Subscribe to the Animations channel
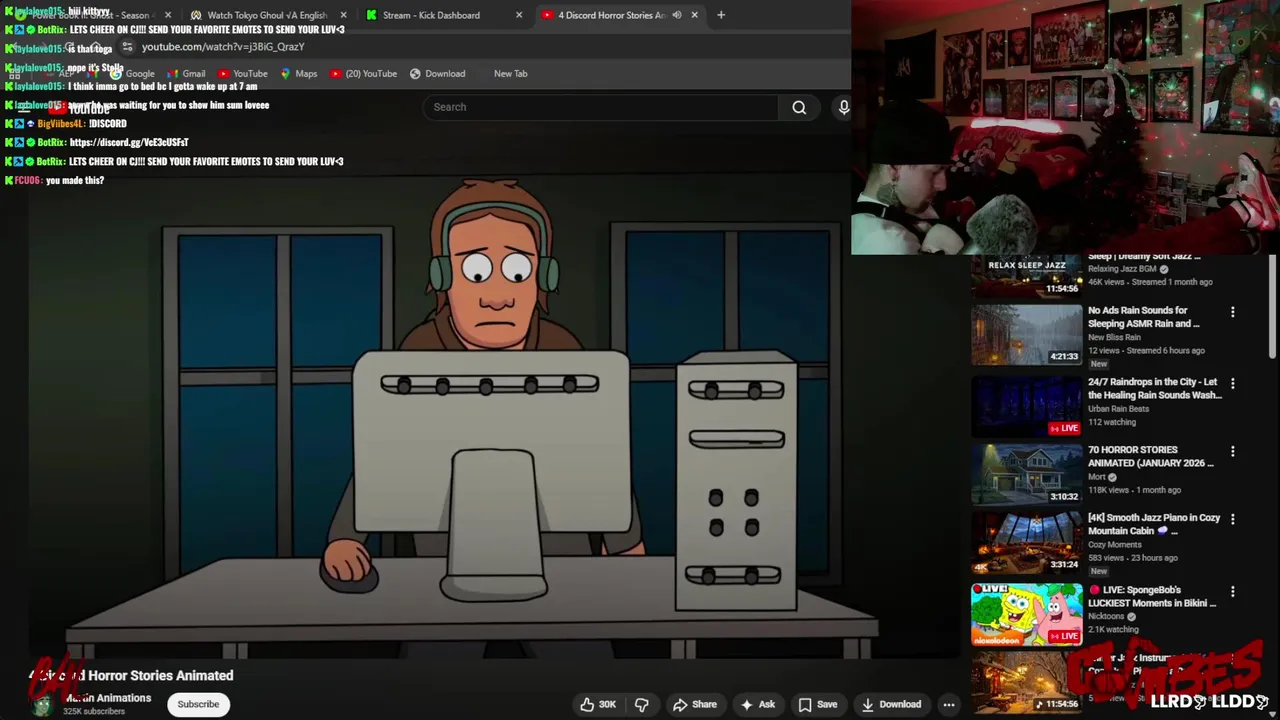1280x720 pixels. 198,704
